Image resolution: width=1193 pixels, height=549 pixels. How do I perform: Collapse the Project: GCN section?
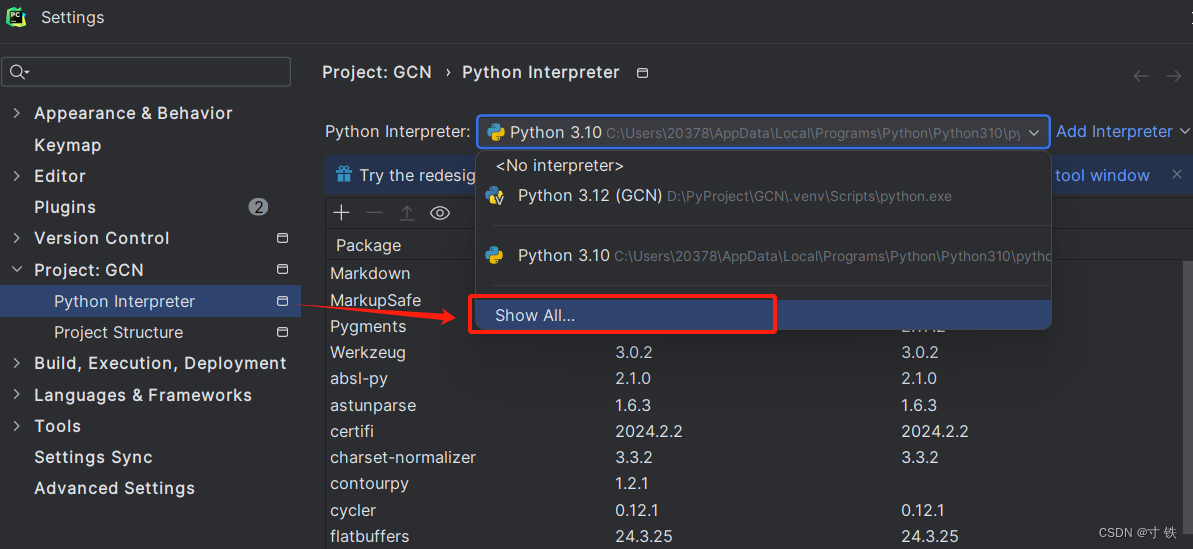[17, 270]
